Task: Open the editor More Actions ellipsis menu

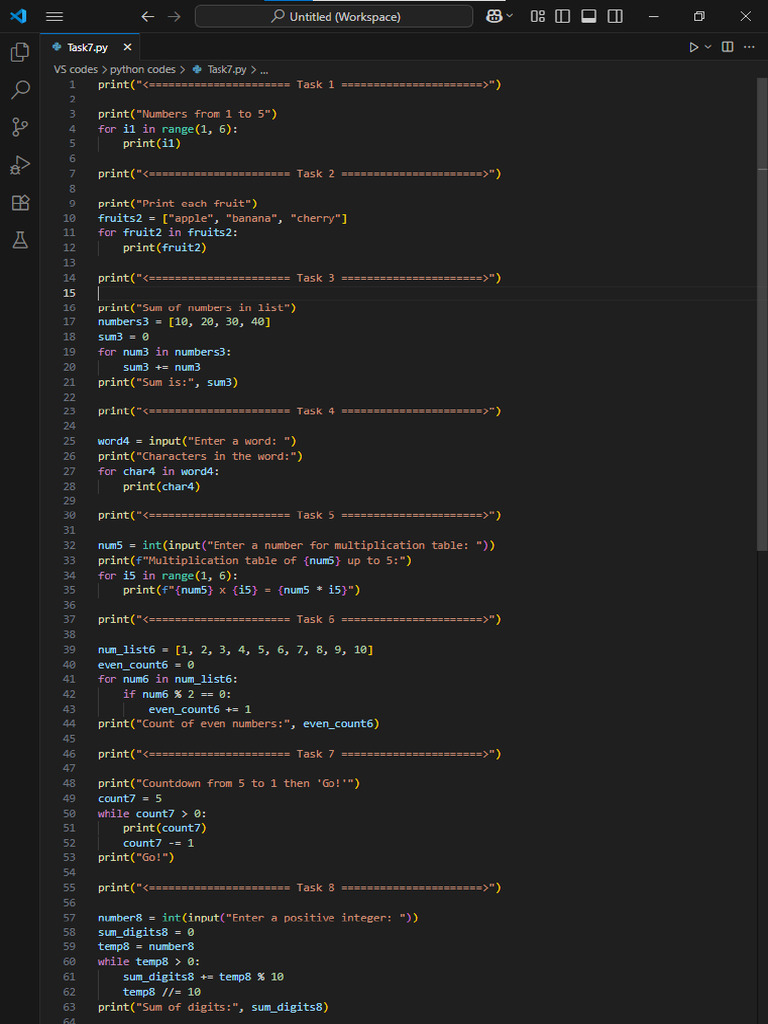Action: coord(749,48)
